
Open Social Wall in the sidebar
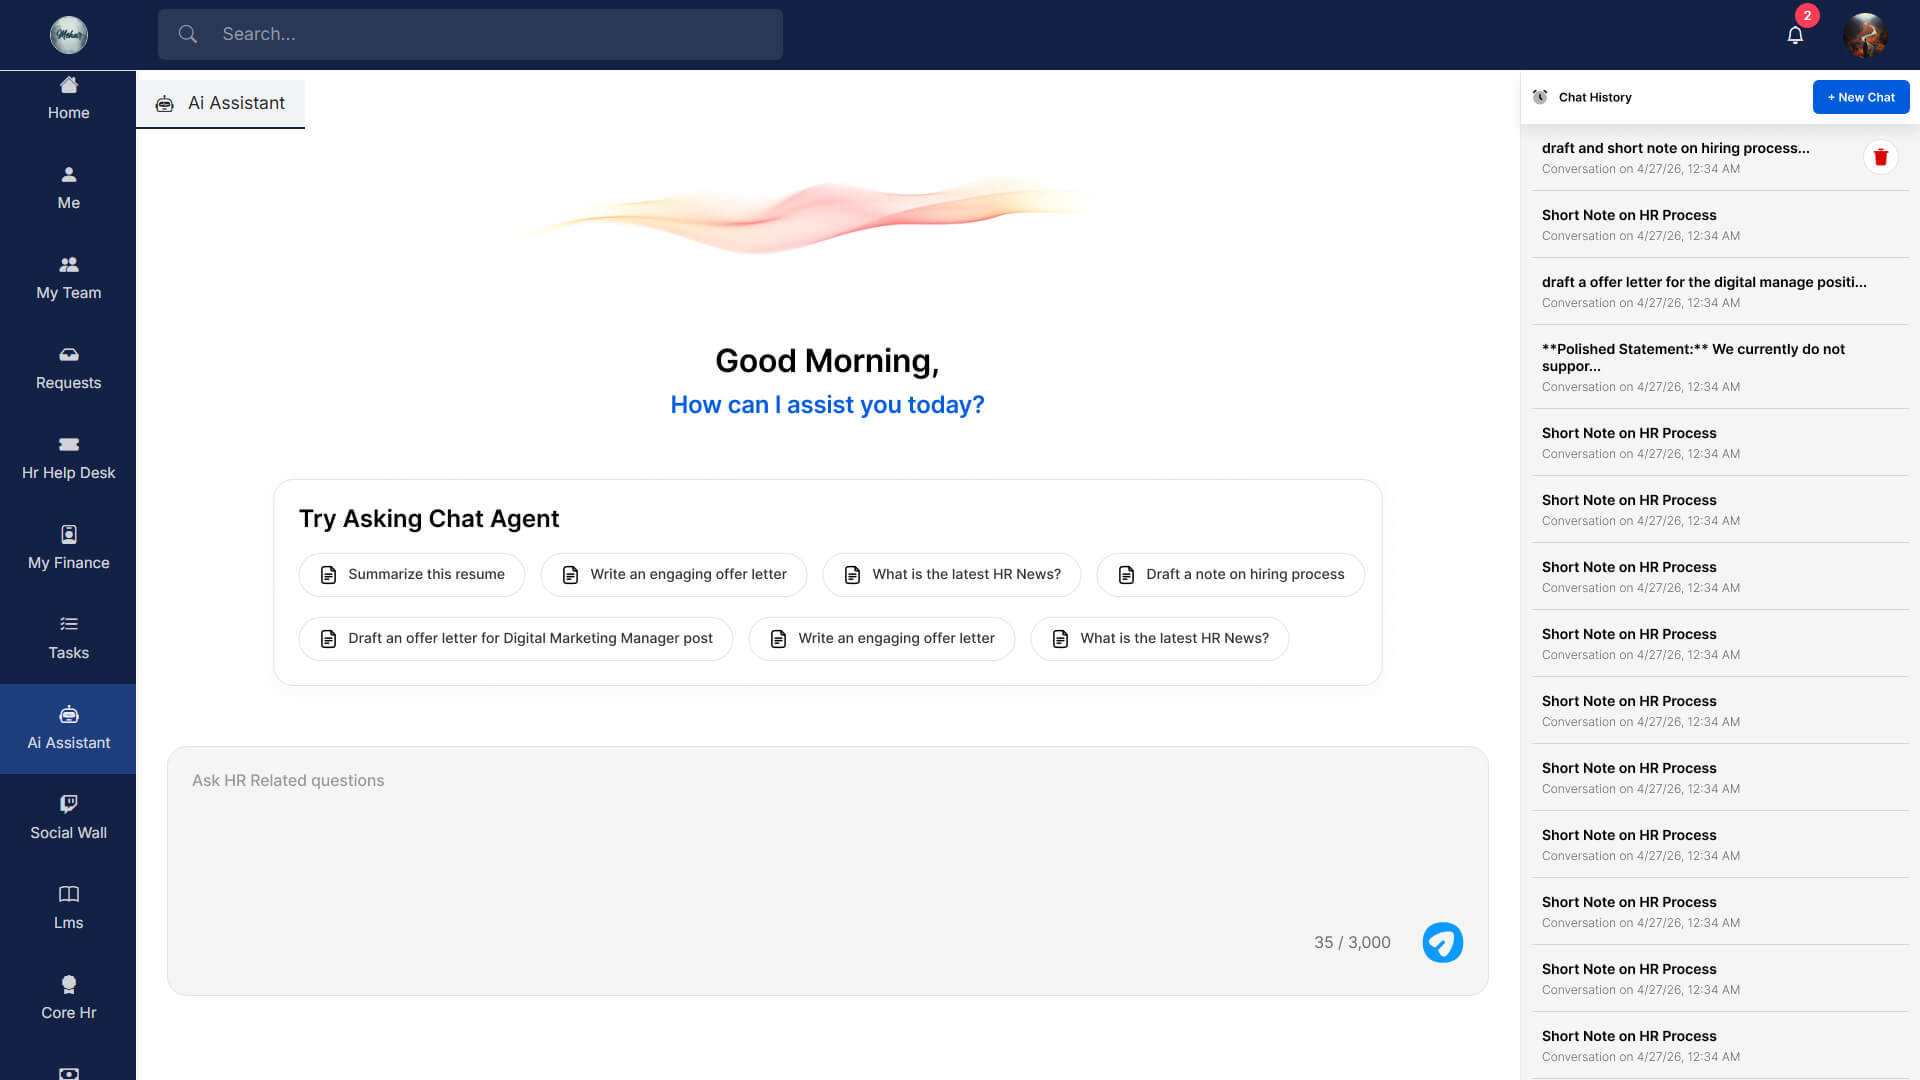tap(68, 819)
